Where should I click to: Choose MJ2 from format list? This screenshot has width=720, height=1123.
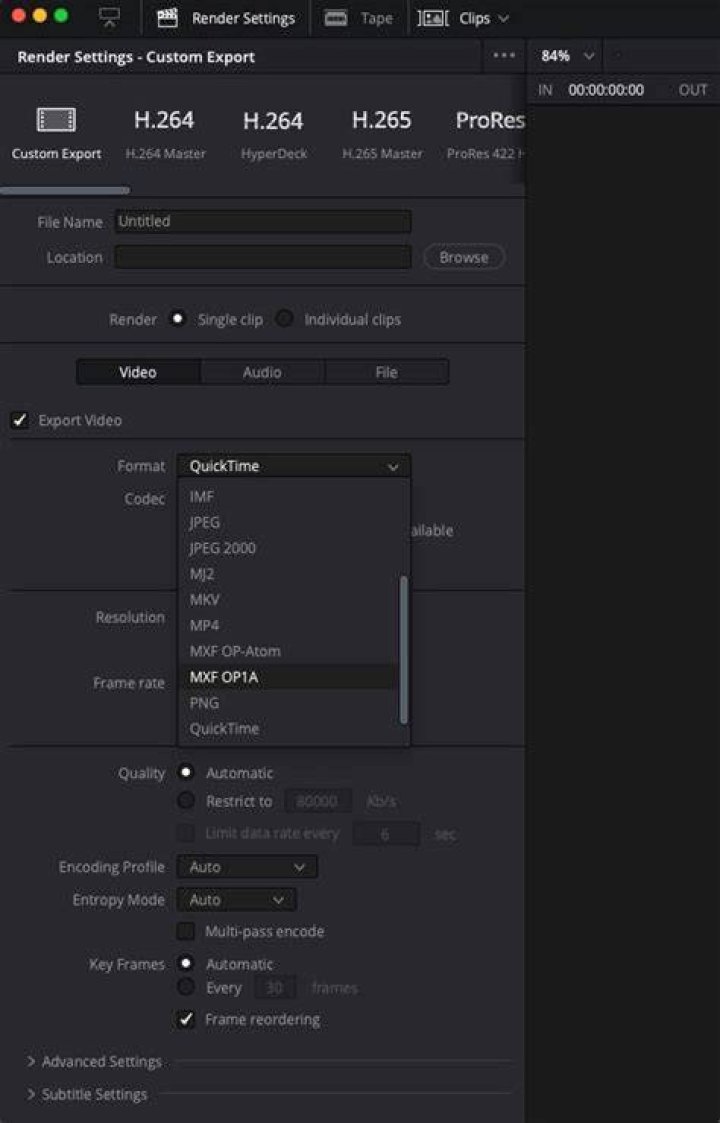pos(287,574)
